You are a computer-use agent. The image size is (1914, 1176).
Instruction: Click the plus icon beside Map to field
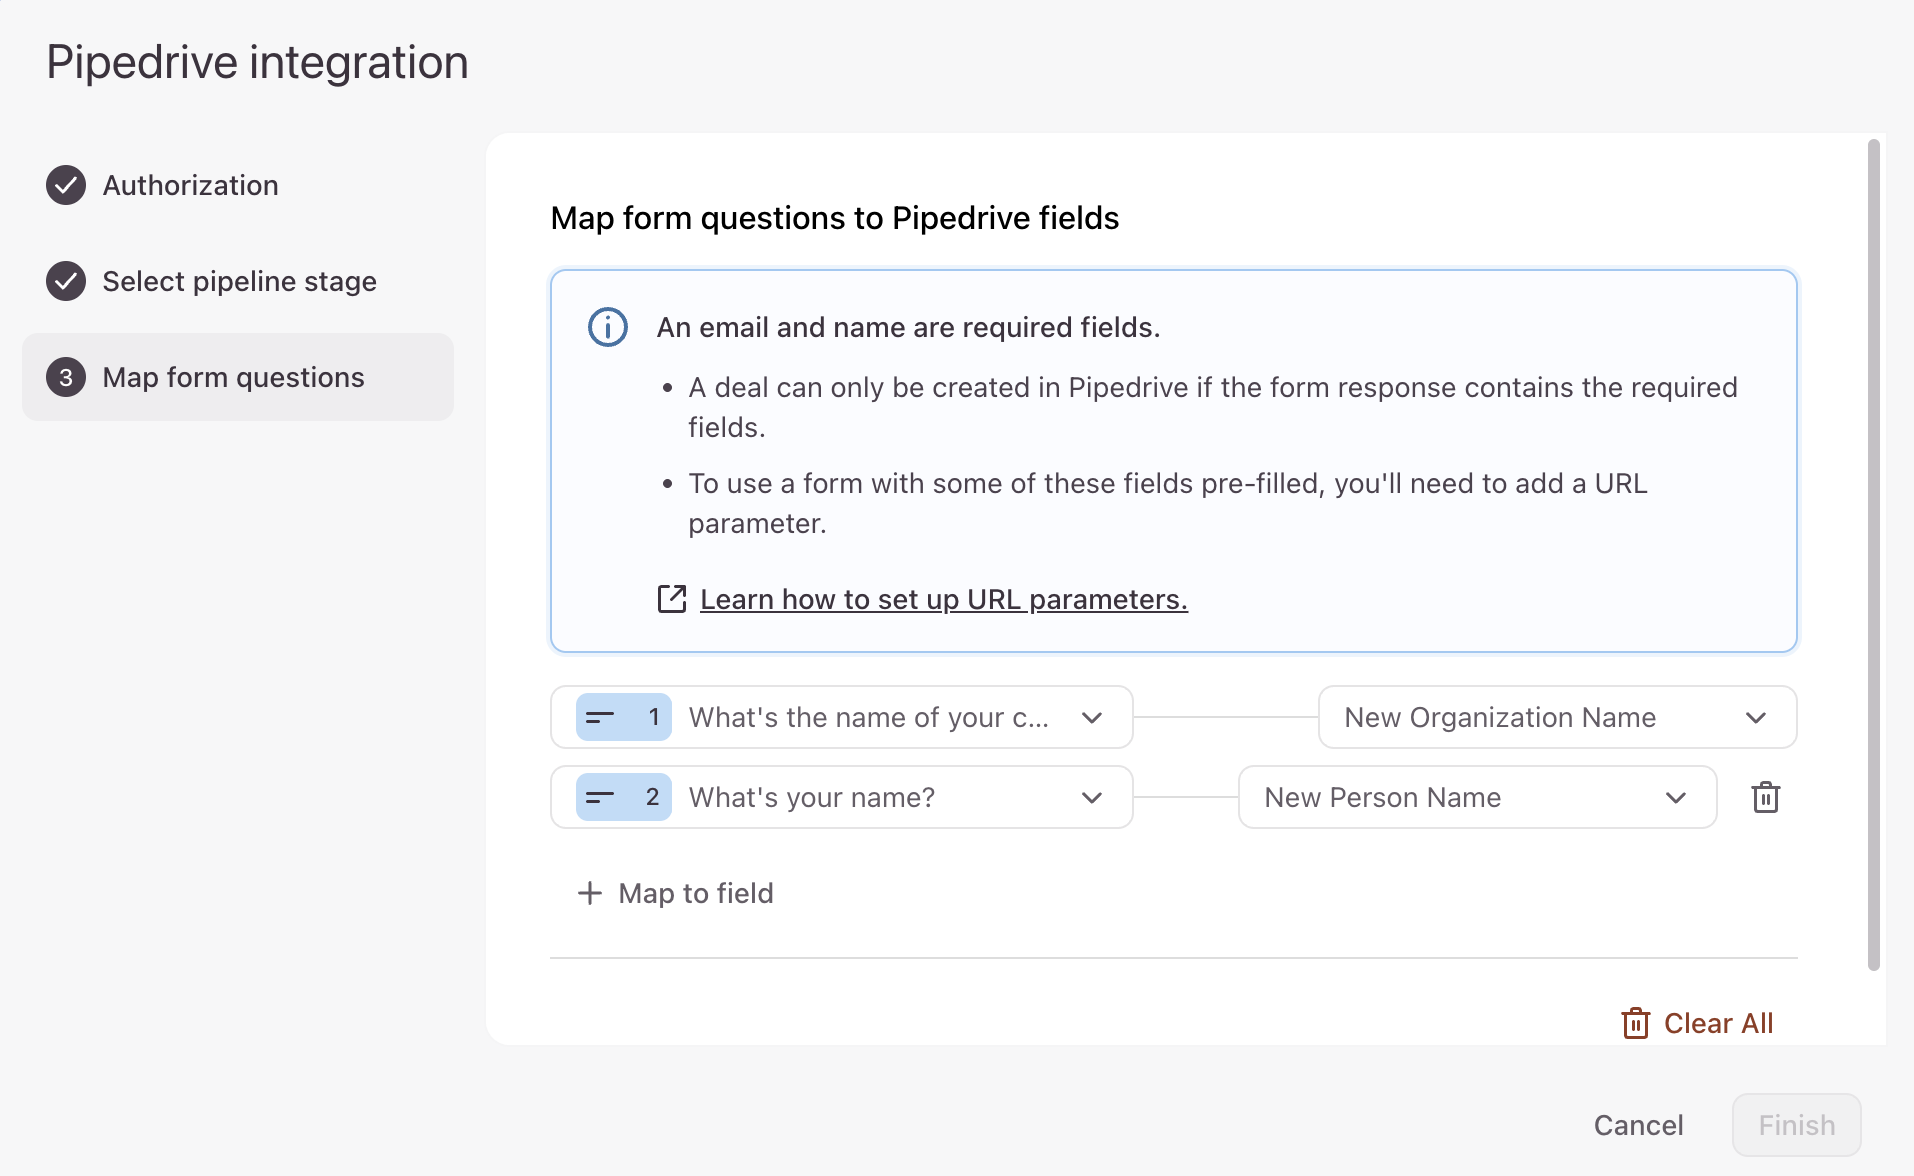tap(590, 893)
